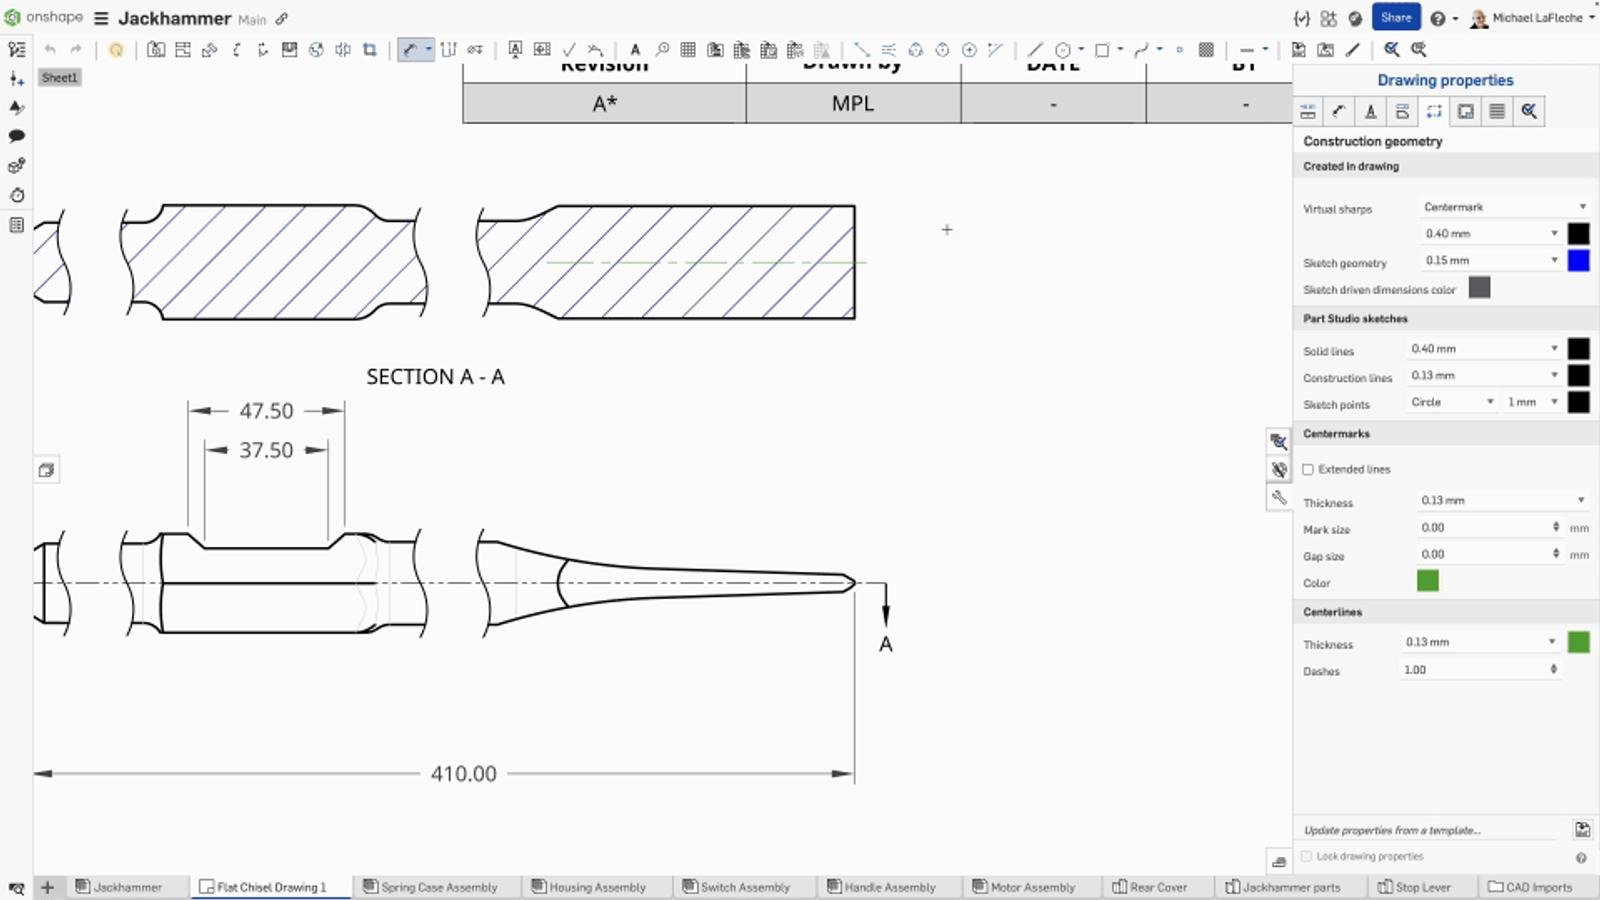Open the Virtual sharps Centermark dropdown
This screenshot has height=900, width=1600.
[1504, 207]
